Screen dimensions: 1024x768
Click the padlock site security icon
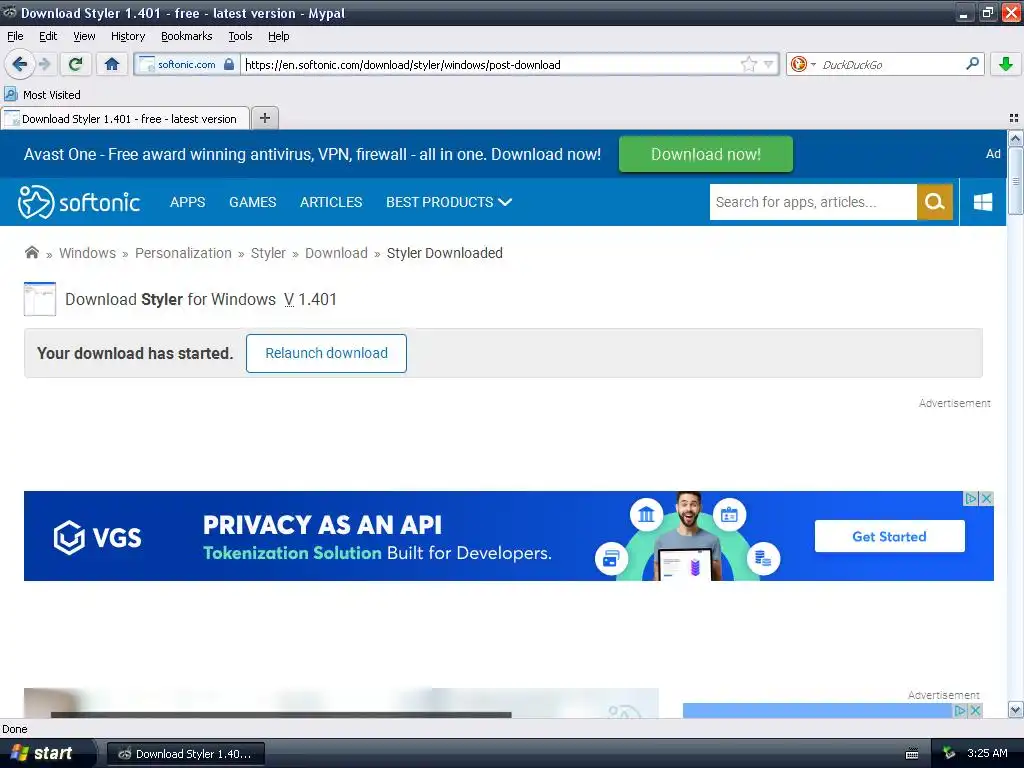click(x=229, y=64)
